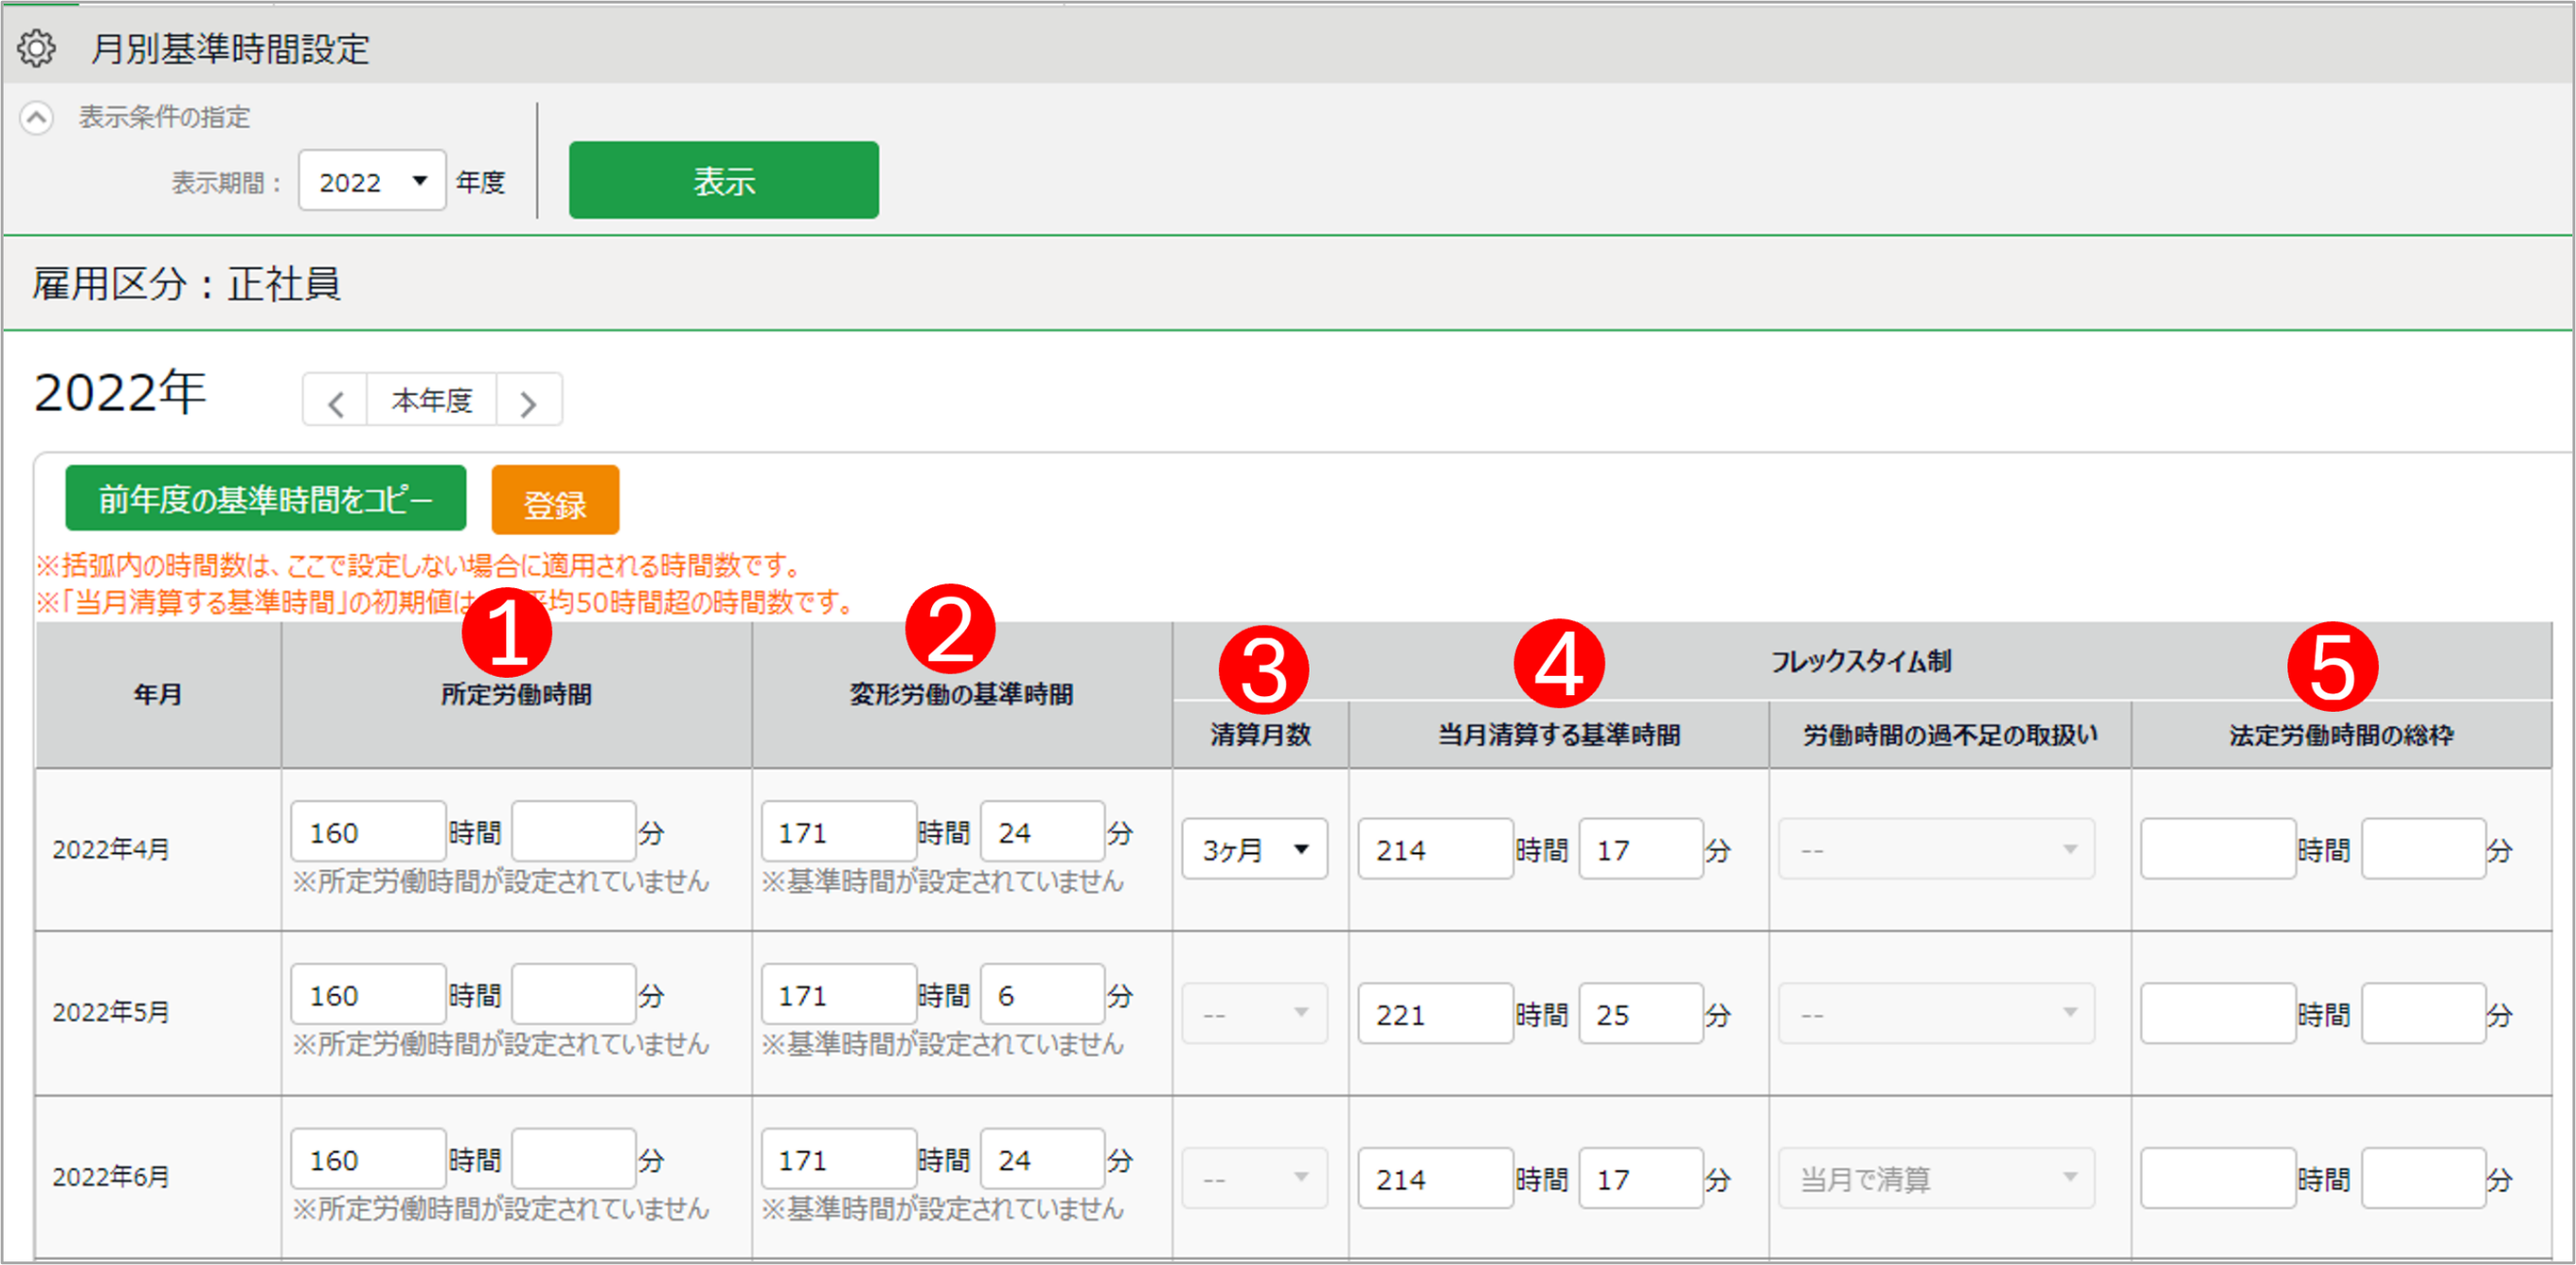Open June 当月で清算 handling dropdown
The image size is (2576, 1265).
pyautogui.click(x=1935, y=1178)
